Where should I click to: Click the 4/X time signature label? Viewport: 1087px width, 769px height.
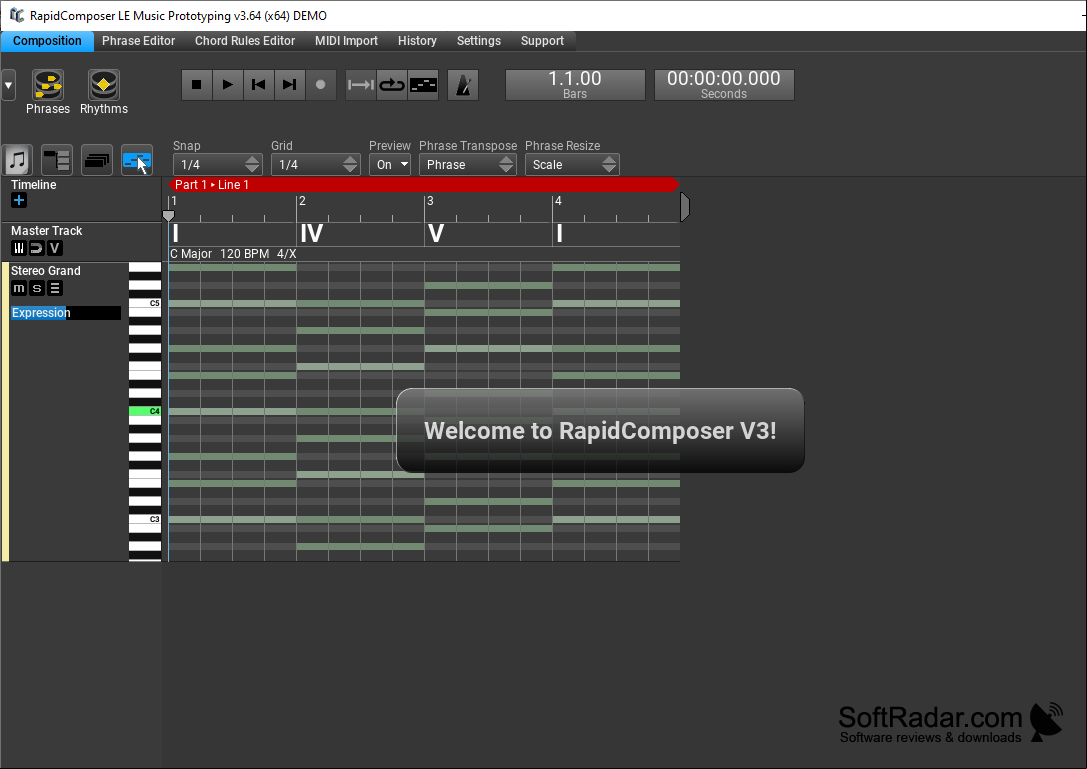(x=286, y=254)
